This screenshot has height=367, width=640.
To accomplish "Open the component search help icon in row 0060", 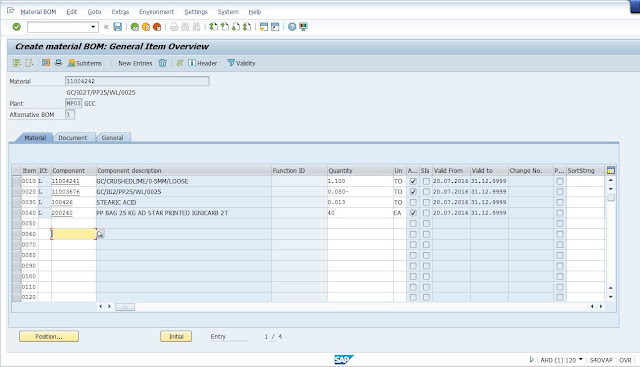I will 100,234.
